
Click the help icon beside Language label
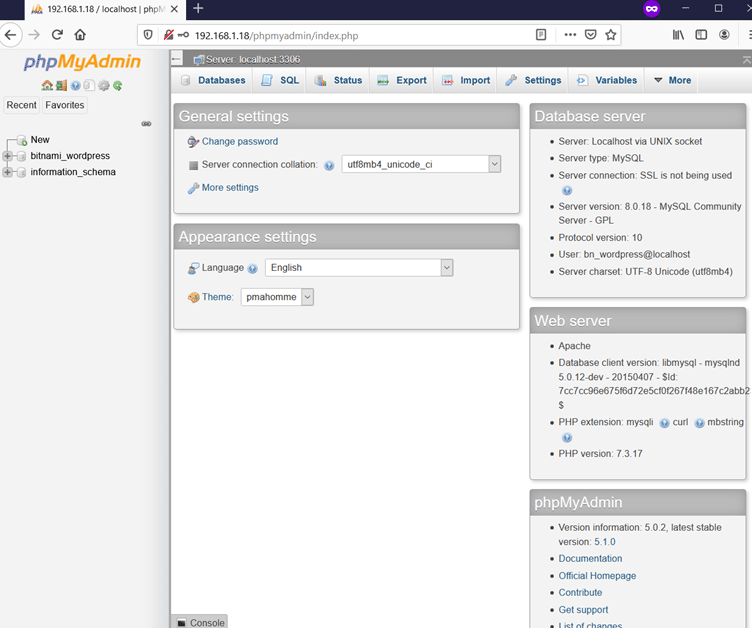(x=253, y=269)
